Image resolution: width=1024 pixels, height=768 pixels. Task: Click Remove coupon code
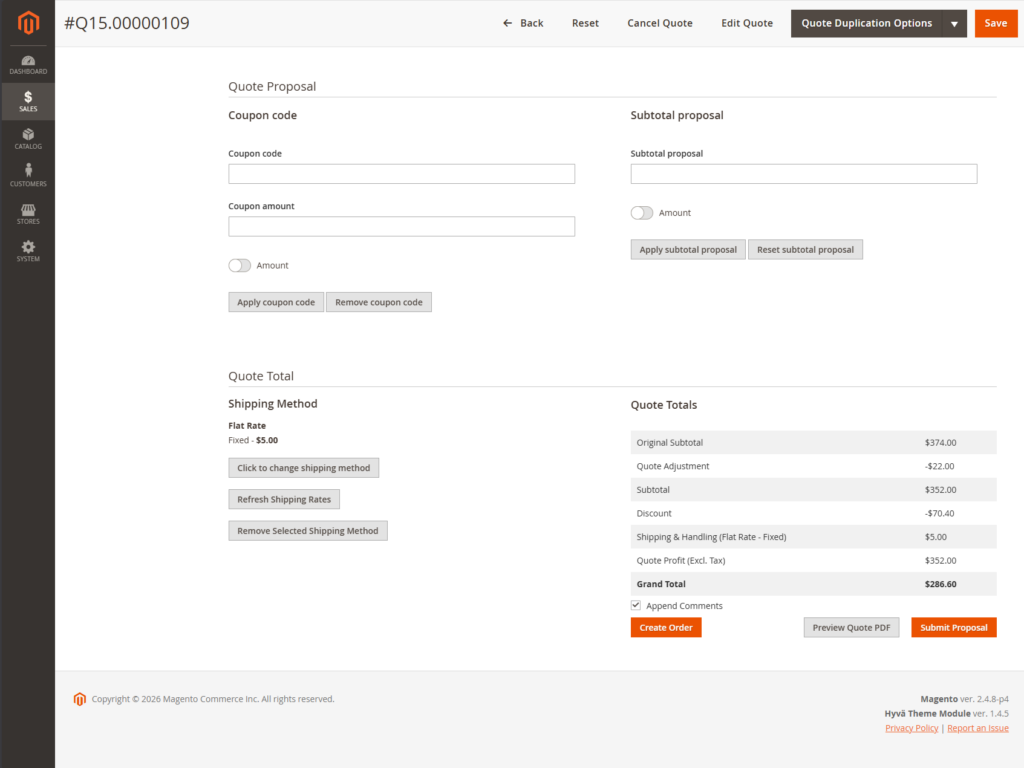379,302
